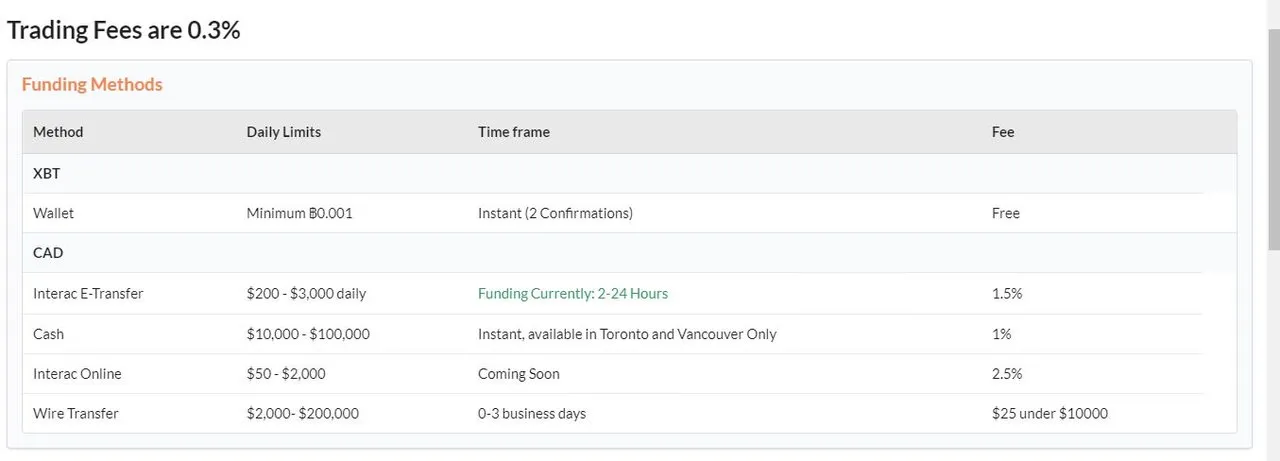
Task: Click the Funding Methods heading
Action: click(92, 85)
